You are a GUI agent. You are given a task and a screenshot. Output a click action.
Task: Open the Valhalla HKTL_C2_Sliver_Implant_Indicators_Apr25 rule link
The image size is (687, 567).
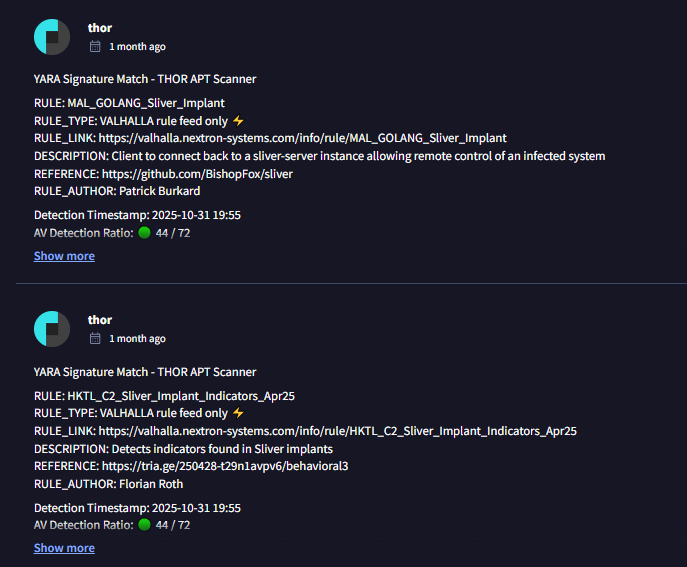(337, 431)
